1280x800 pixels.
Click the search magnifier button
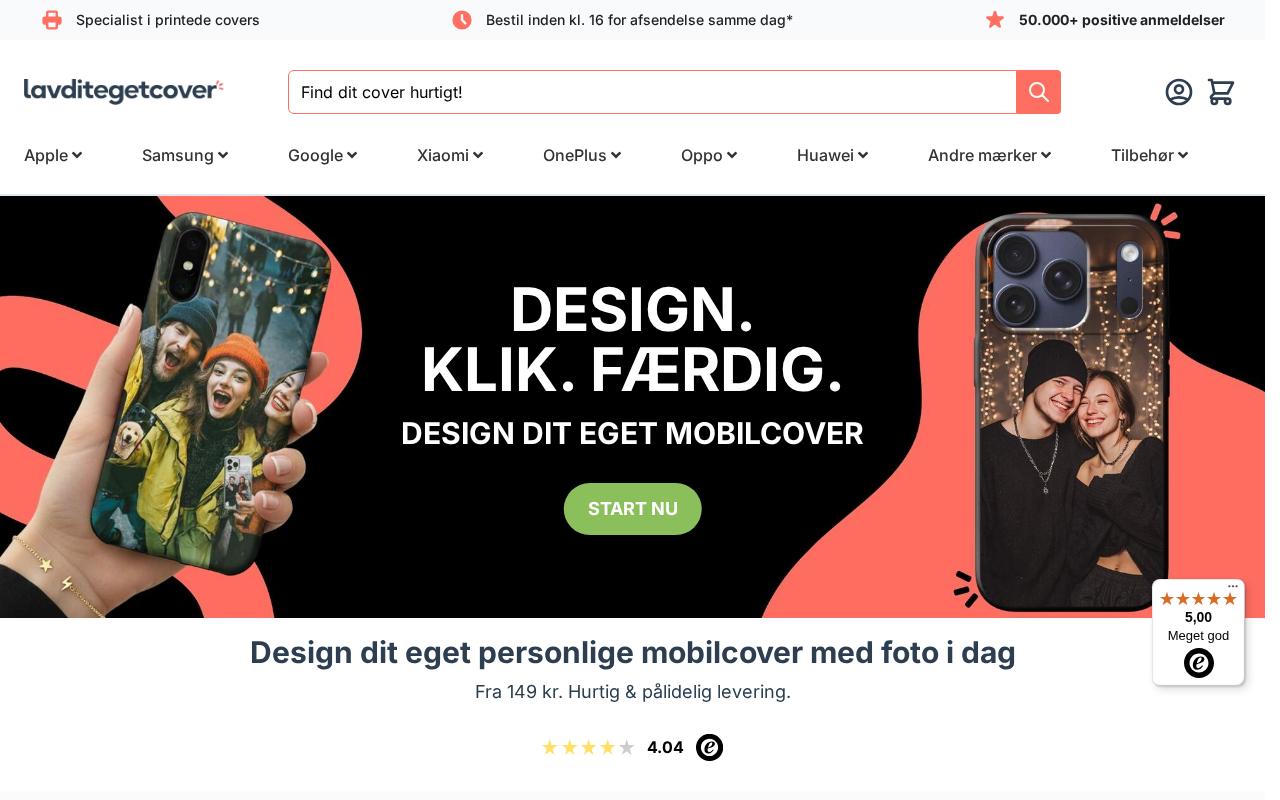pyautogui.click(x=1038, y=92)
